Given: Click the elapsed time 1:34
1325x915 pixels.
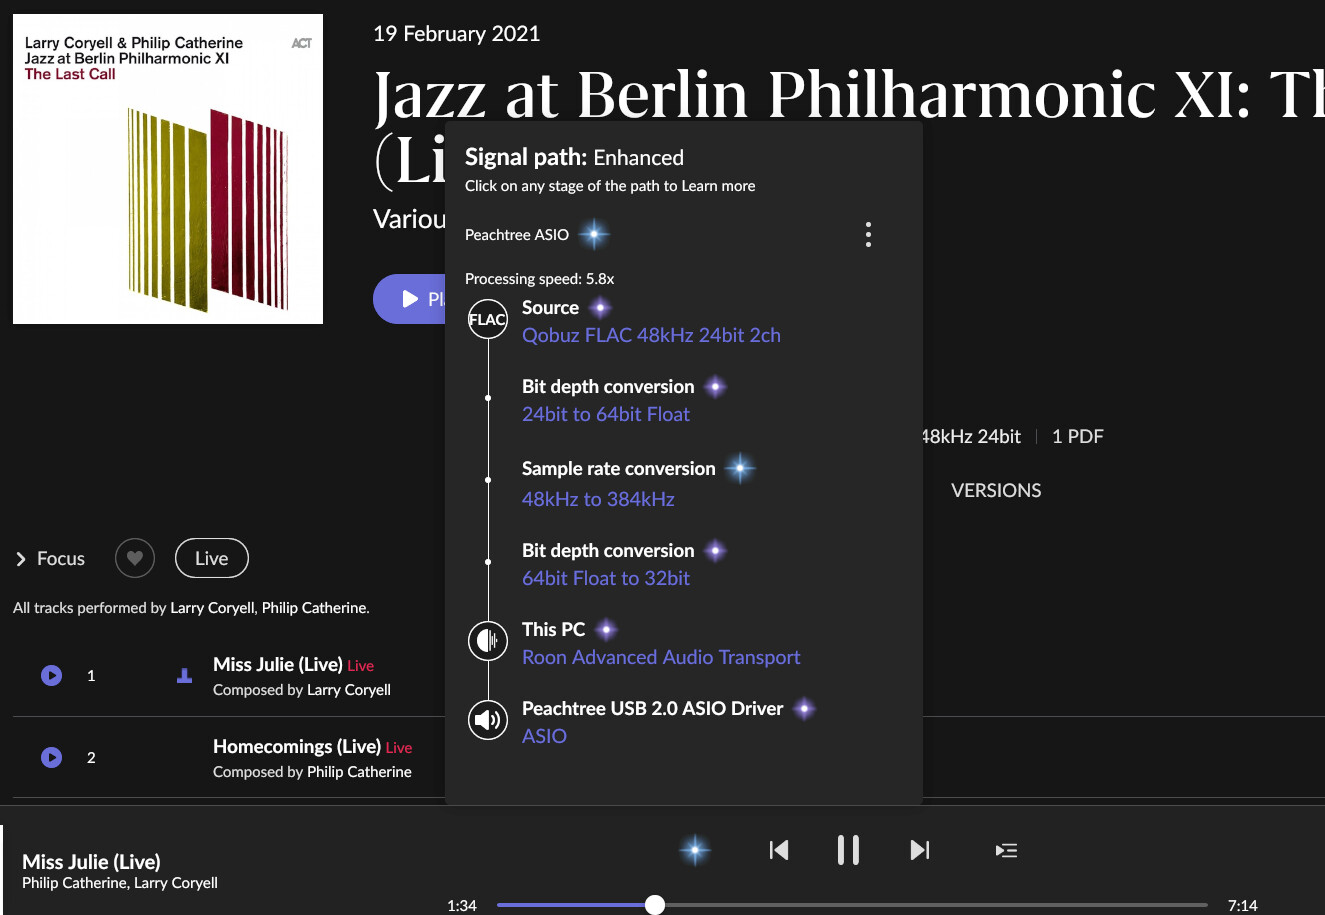Looking at the screenshot, I should [x=462, y=906].
